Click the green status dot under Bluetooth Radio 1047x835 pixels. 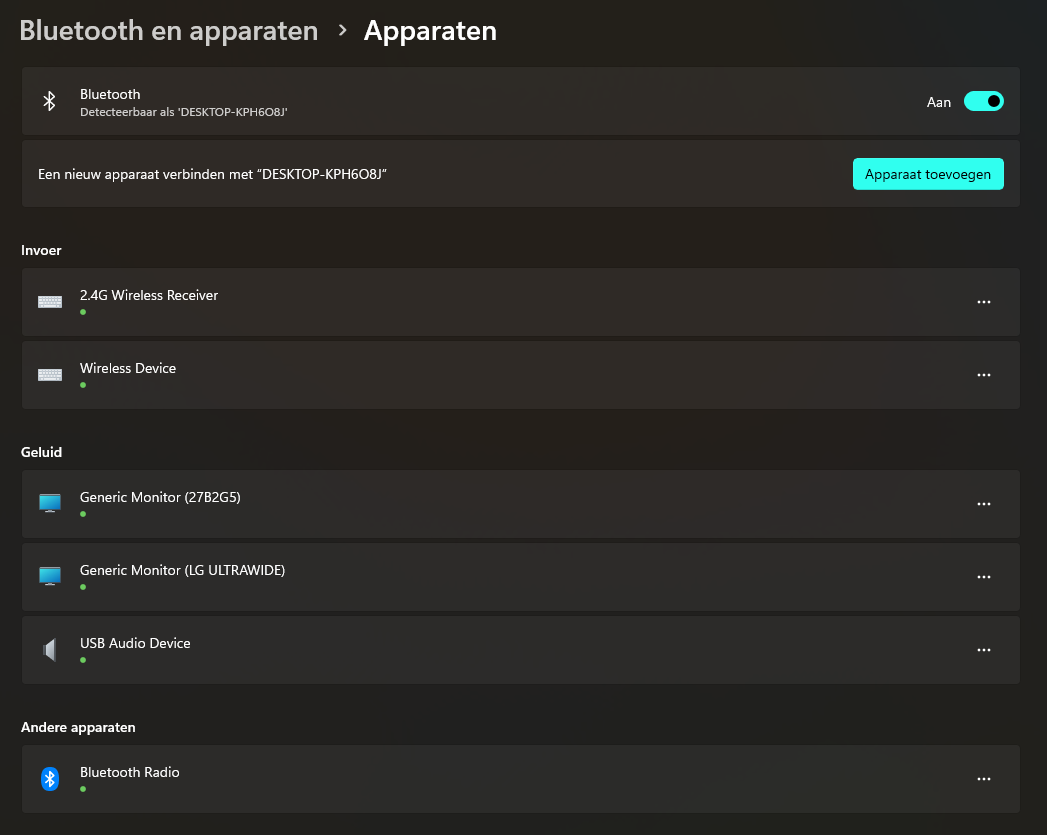coord(83,789)
